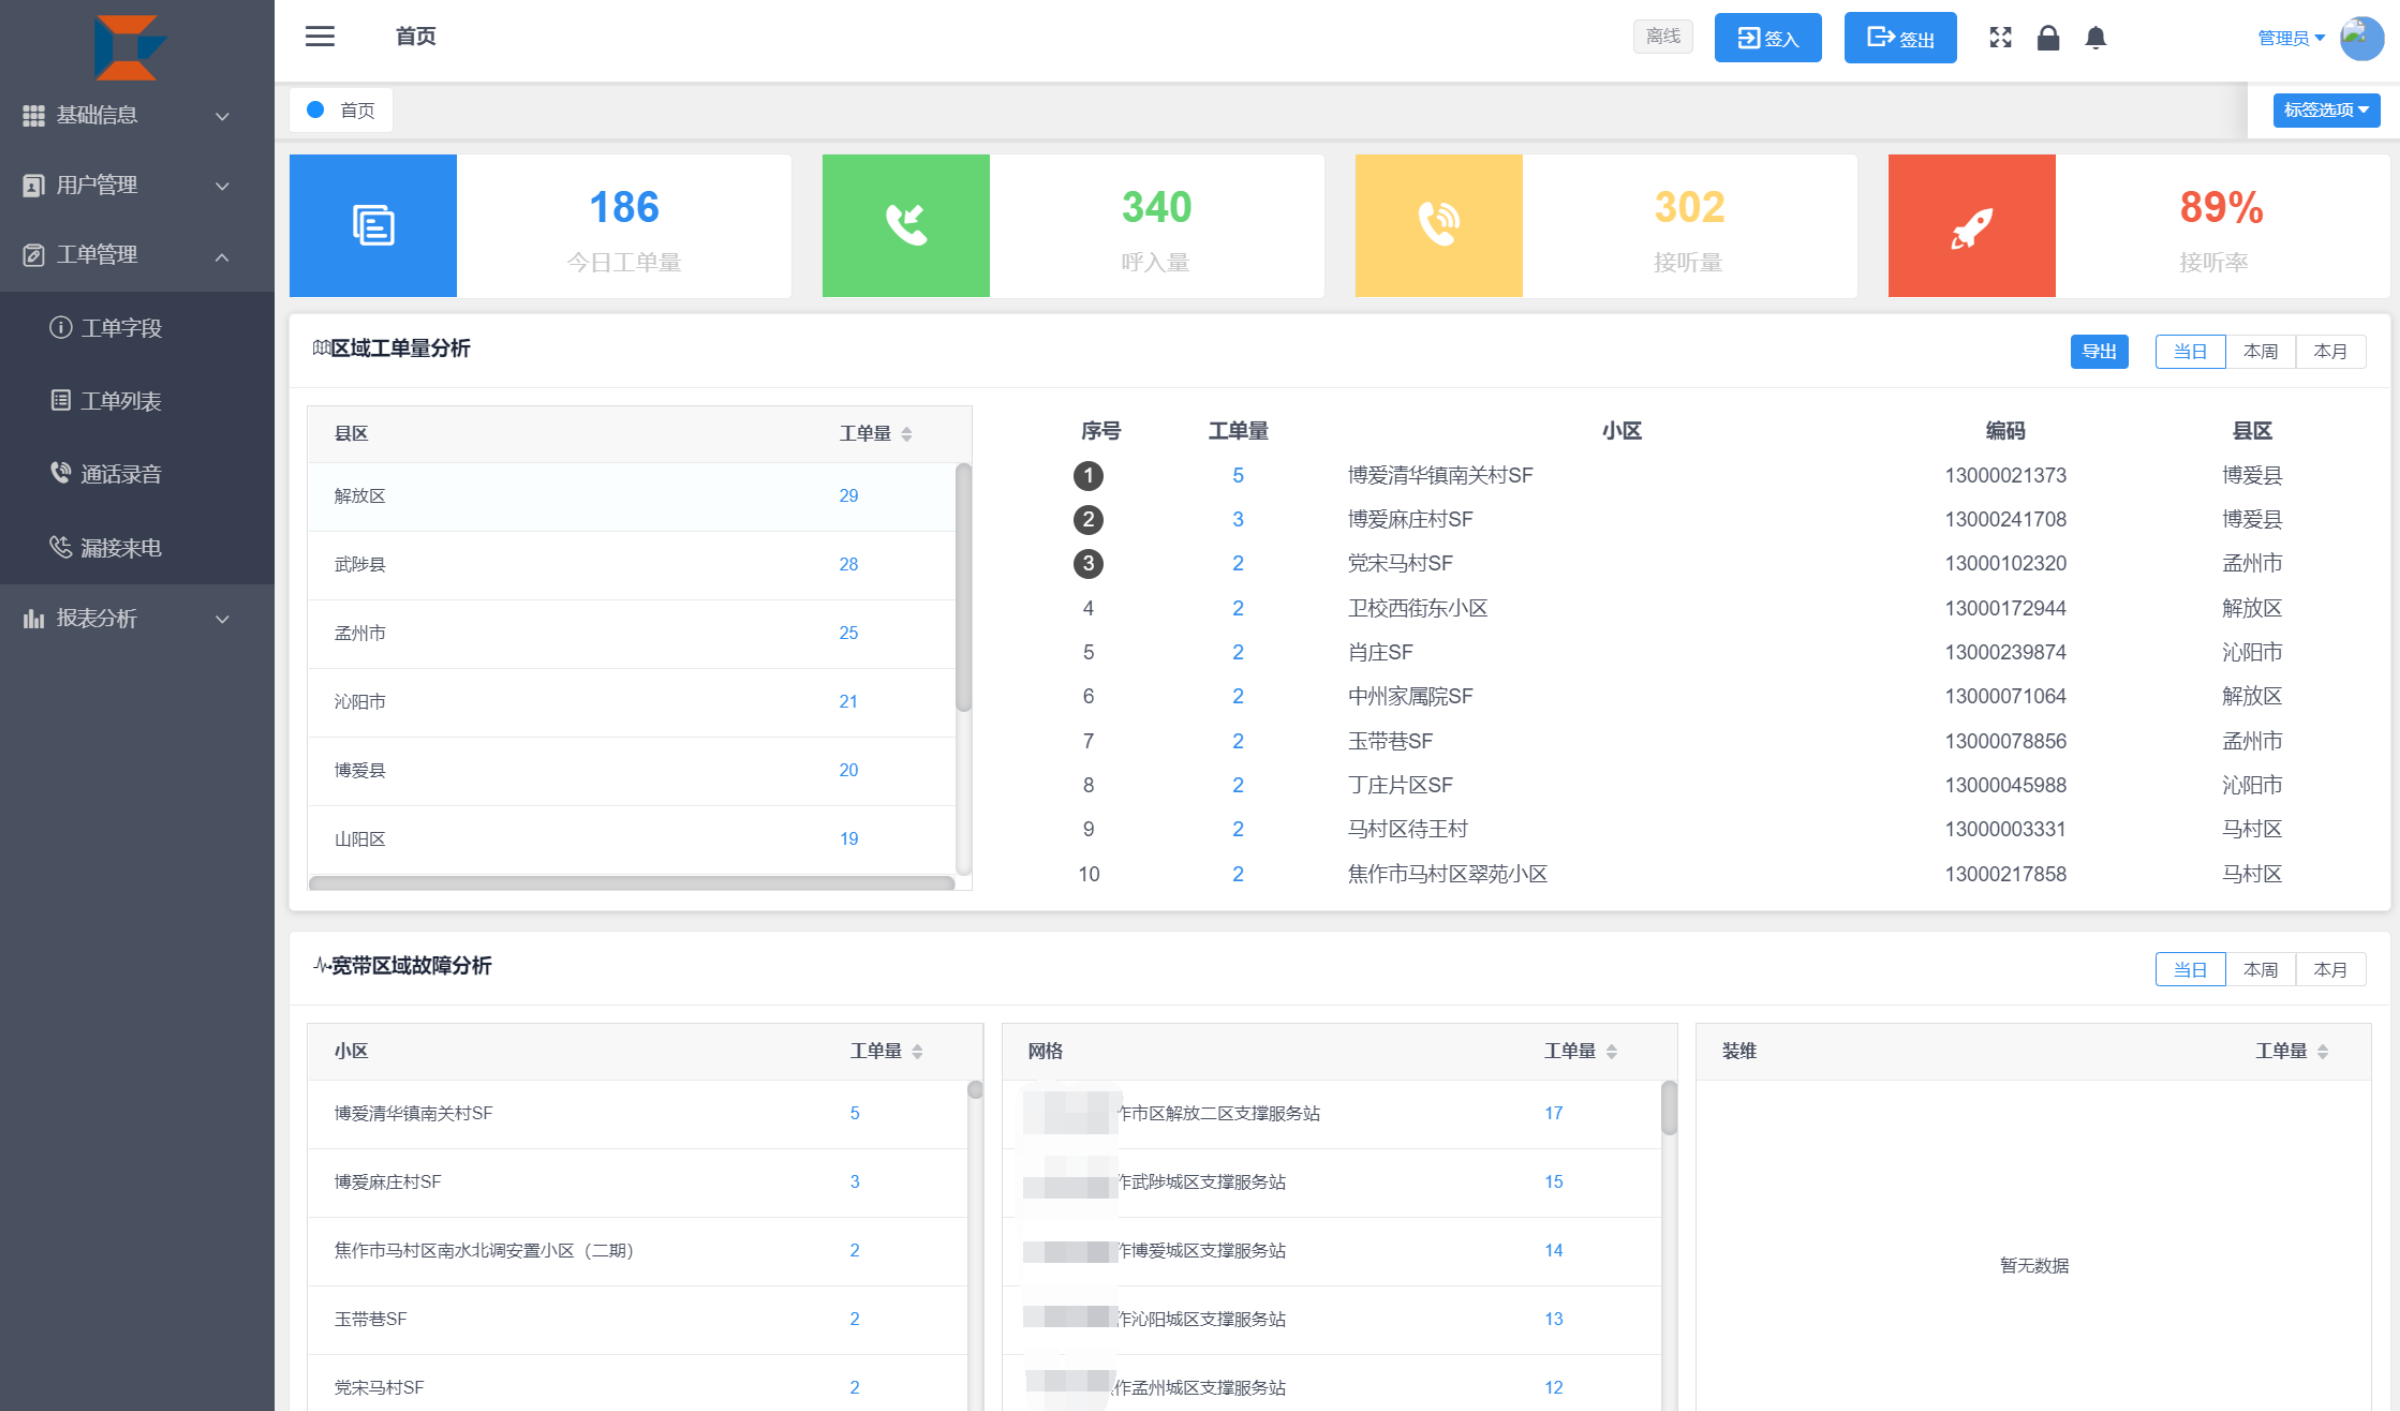
Task: Open 通话录音 in the sidebar
Action: [x=120, y=474]
